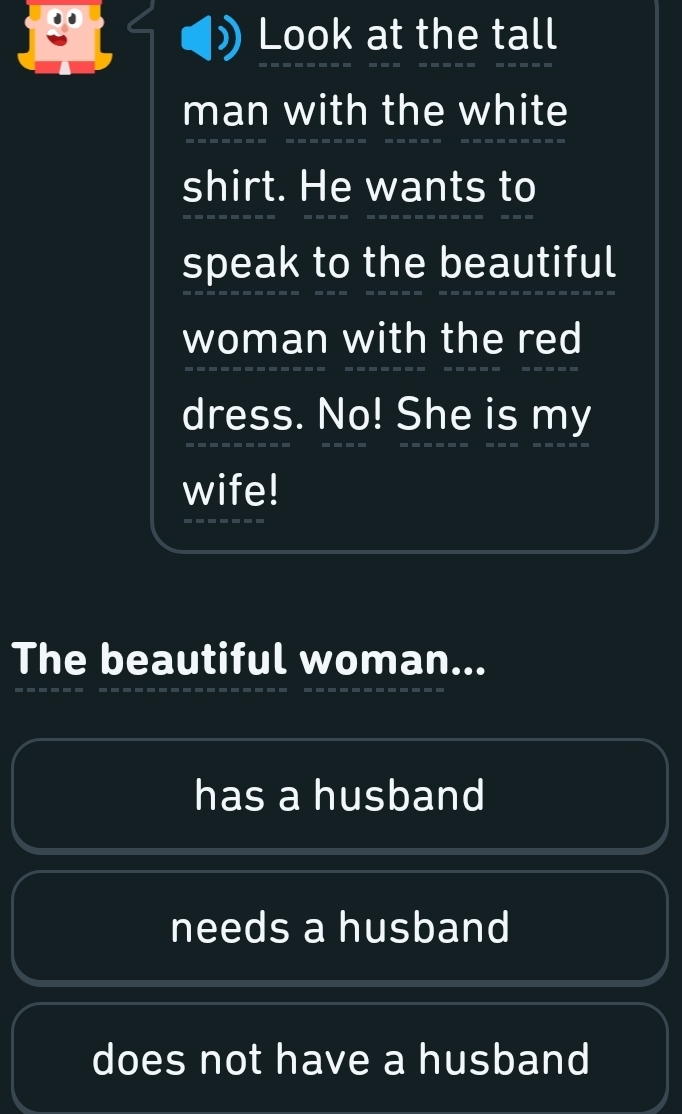Show the hint for the word "tall"
The width and height of the screenshot is (682, 1114).
526,37
